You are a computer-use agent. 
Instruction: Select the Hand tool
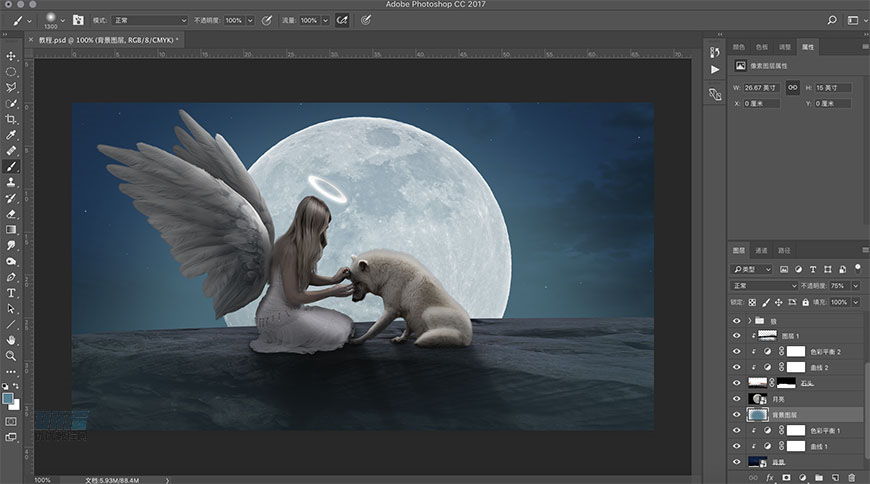pyautogui.click(x=11, y=340)
